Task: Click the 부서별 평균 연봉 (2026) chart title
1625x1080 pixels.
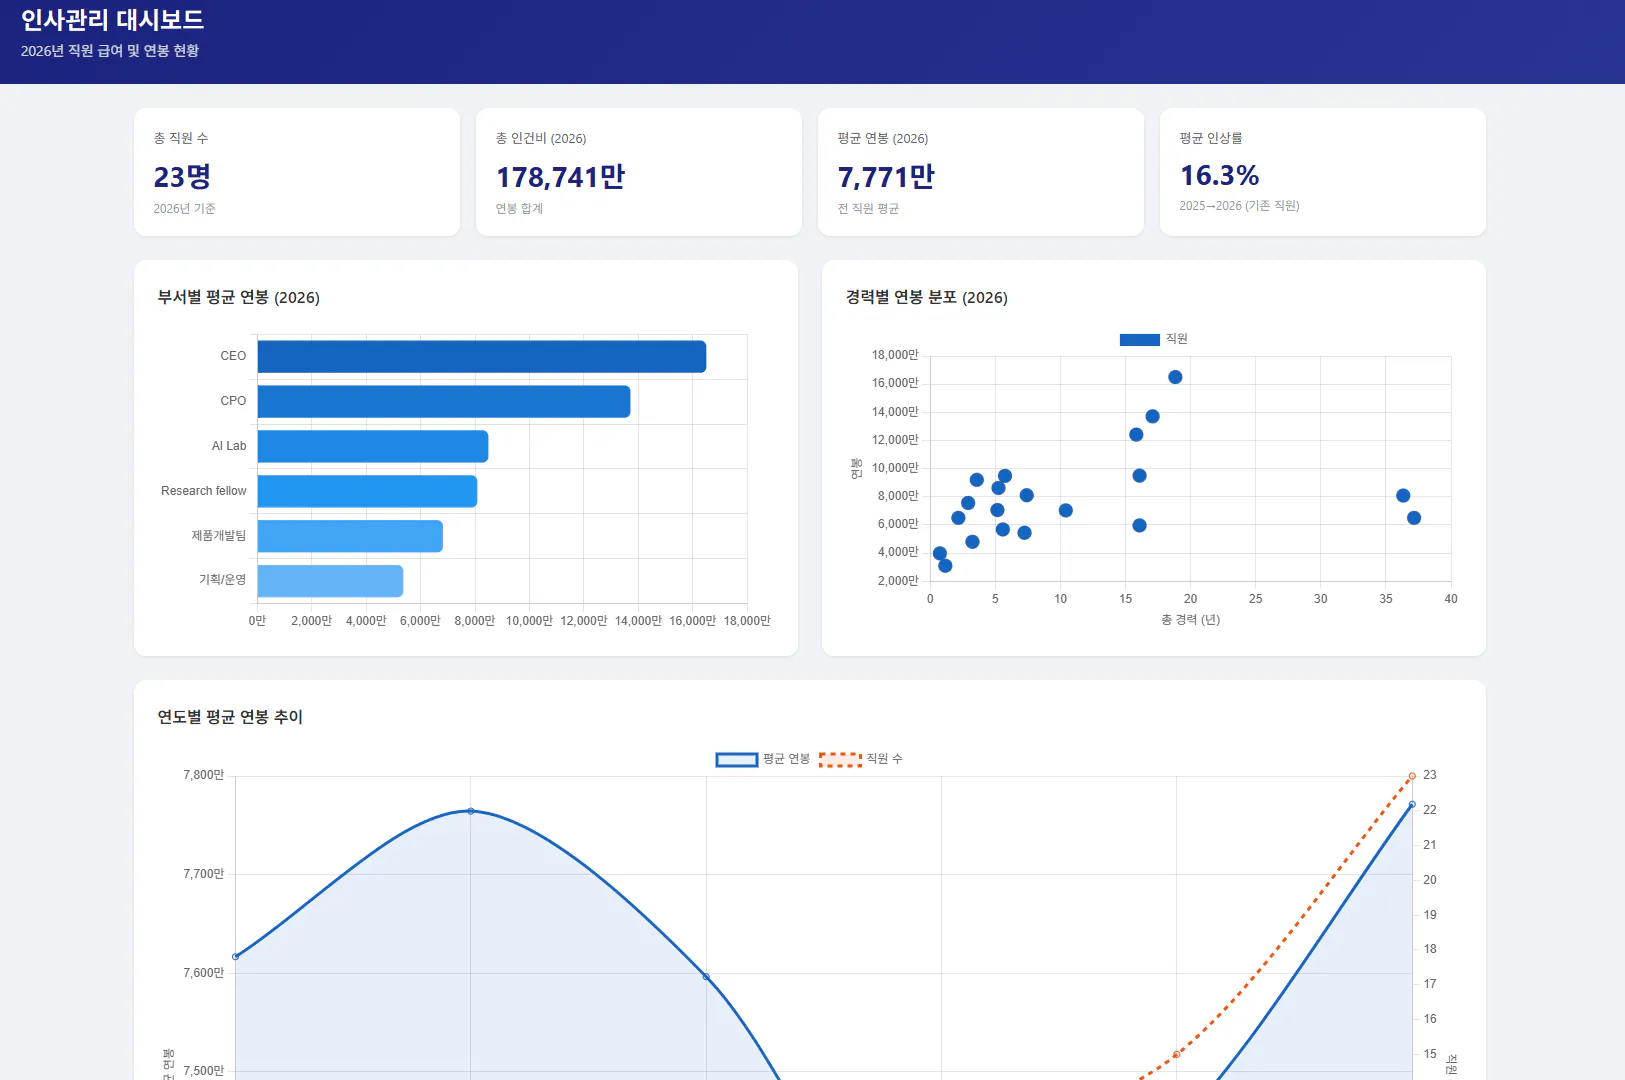Action: [x=238, y=297]
